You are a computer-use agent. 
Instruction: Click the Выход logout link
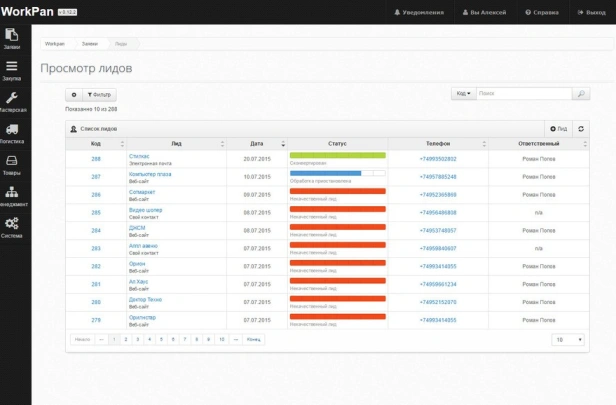coord(588,12)
